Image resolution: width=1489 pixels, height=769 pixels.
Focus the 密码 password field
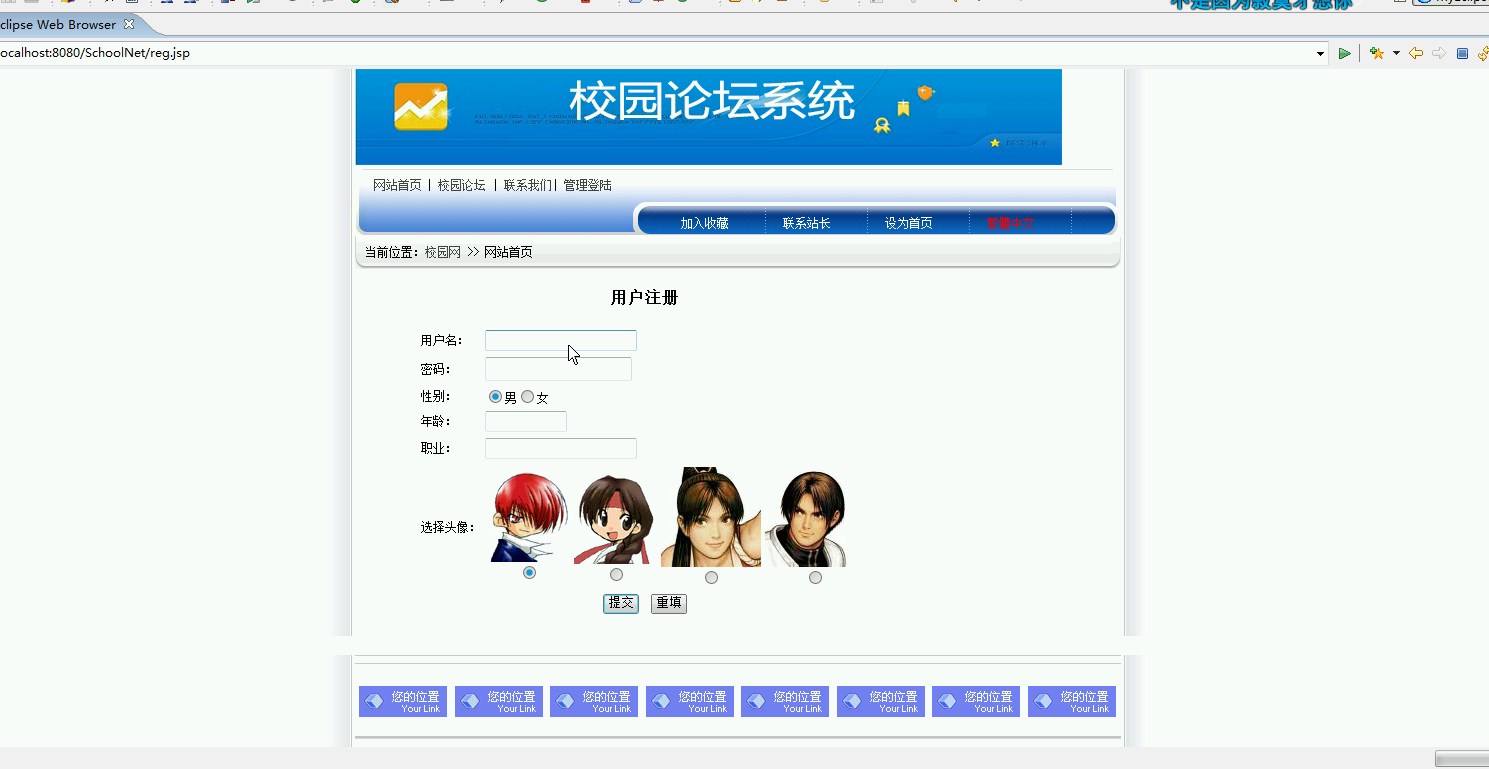pos(558,369)
